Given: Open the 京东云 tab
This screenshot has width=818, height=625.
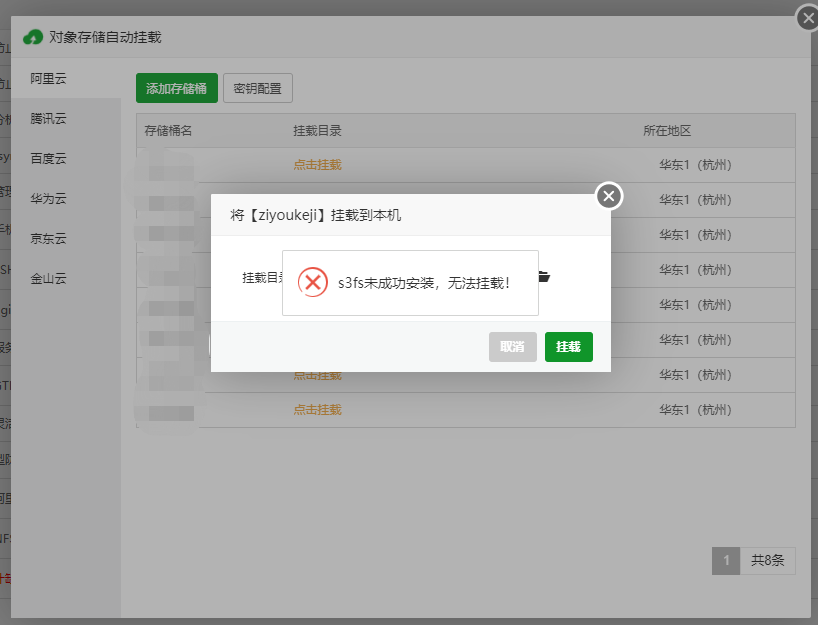Looking at the screenshot, I should point(66,238).
